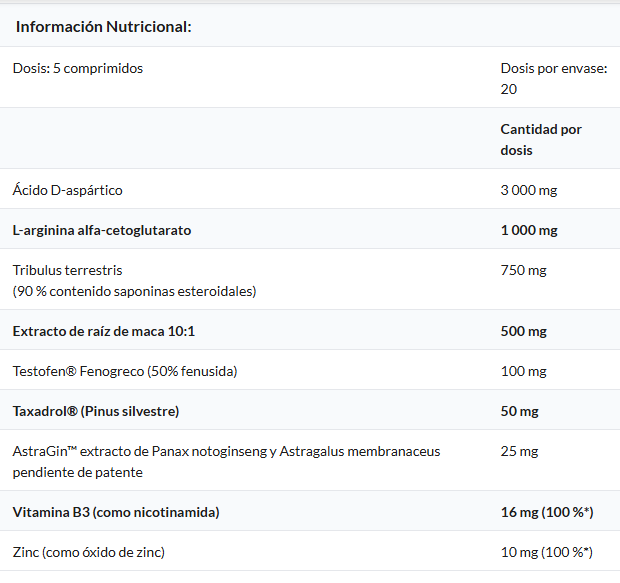Screen dimensions: 620x583
Task: Select the 750 mg value
Action: pos(524,270)
